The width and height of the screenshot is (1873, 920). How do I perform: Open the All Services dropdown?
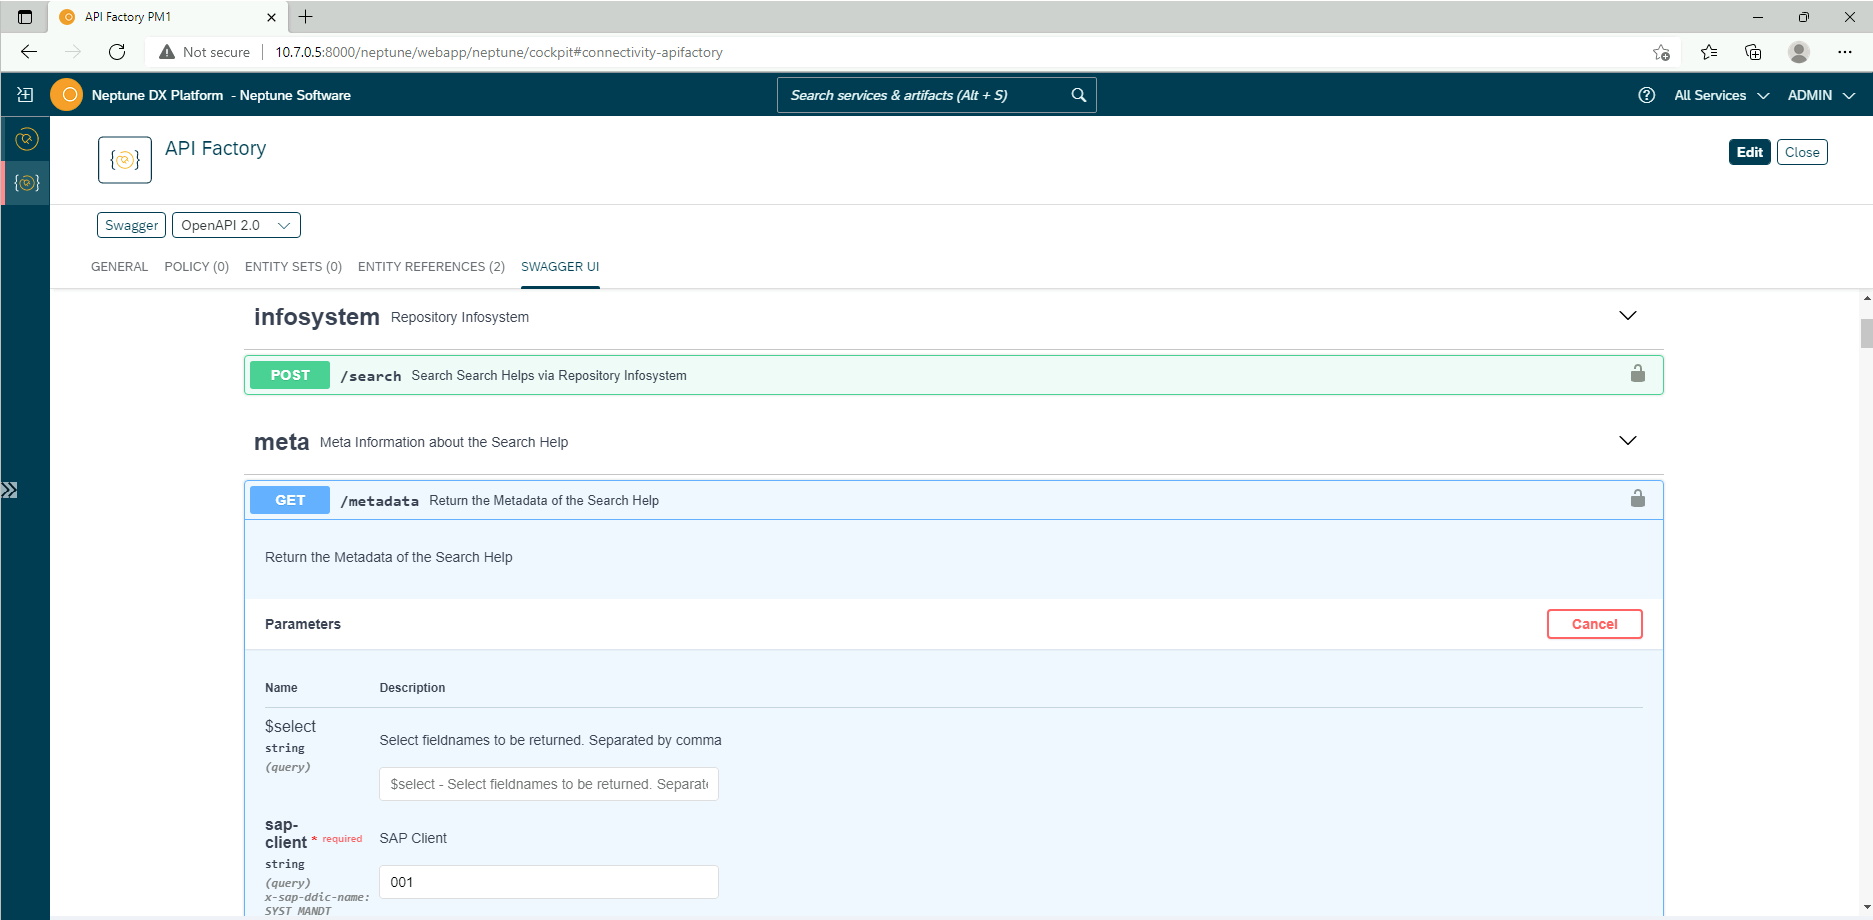coord(1721,95)
